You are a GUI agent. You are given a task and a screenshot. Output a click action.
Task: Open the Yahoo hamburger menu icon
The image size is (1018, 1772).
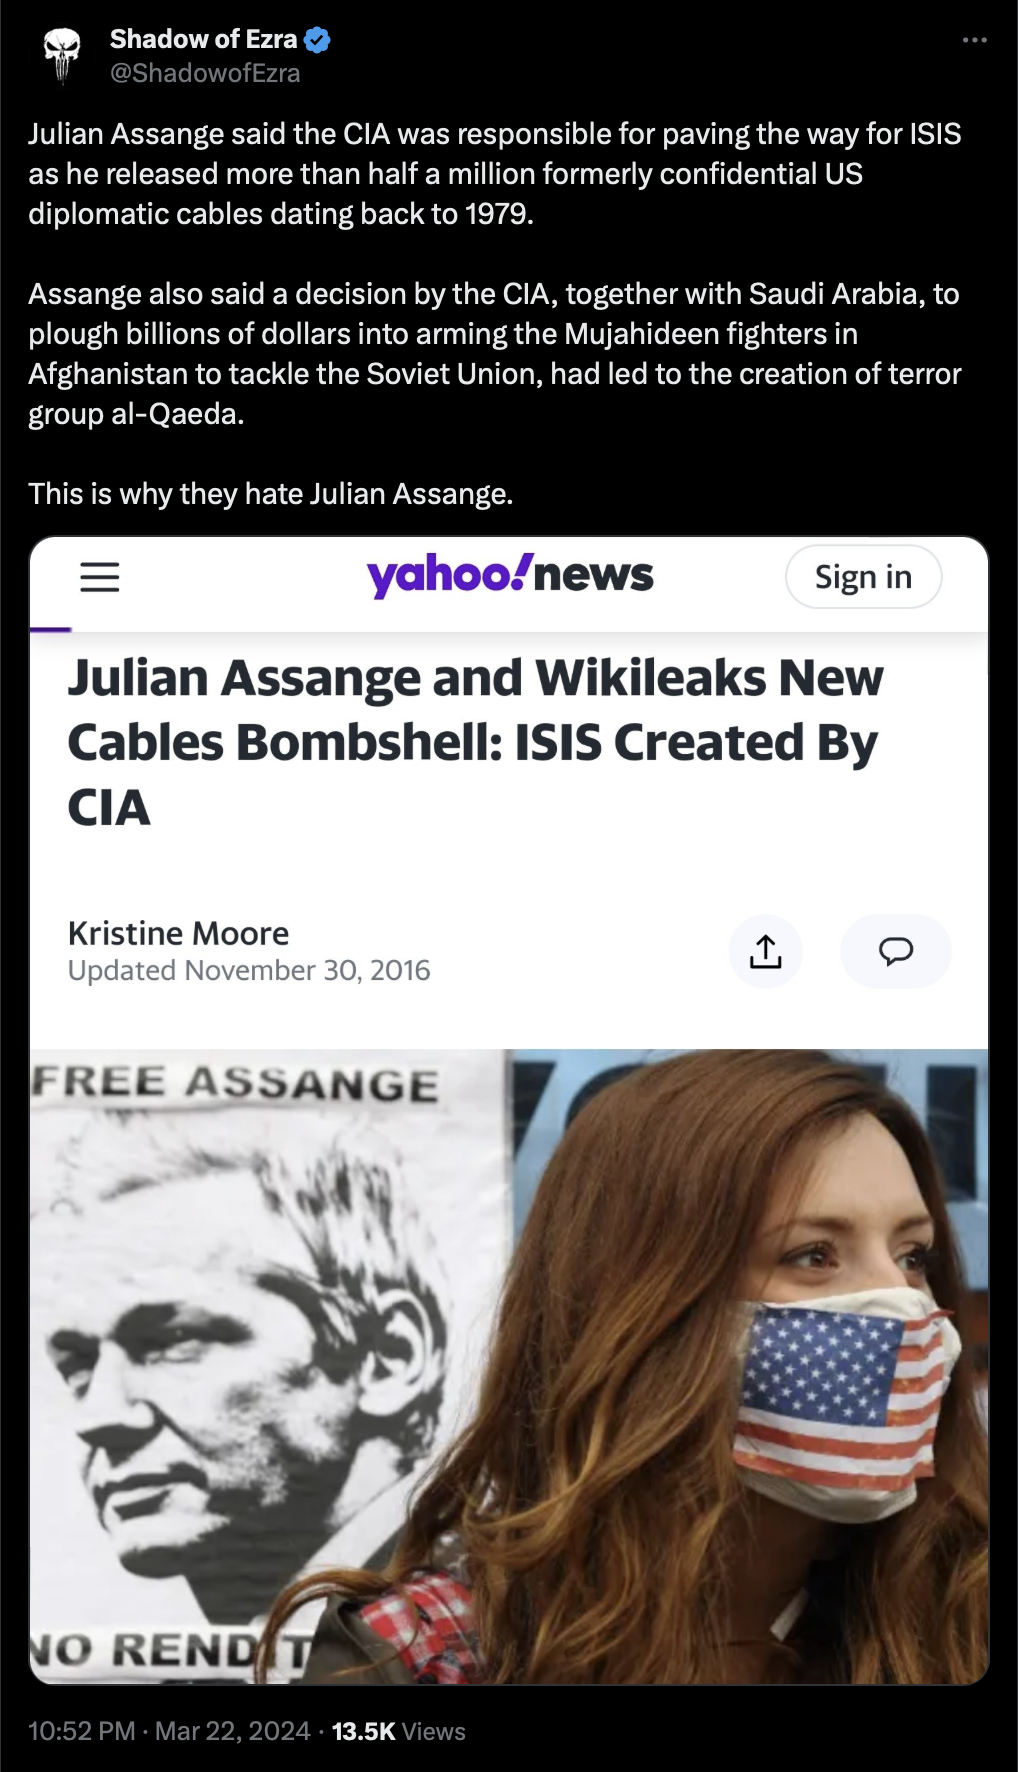pyautogui.click(x=100, y=577)
